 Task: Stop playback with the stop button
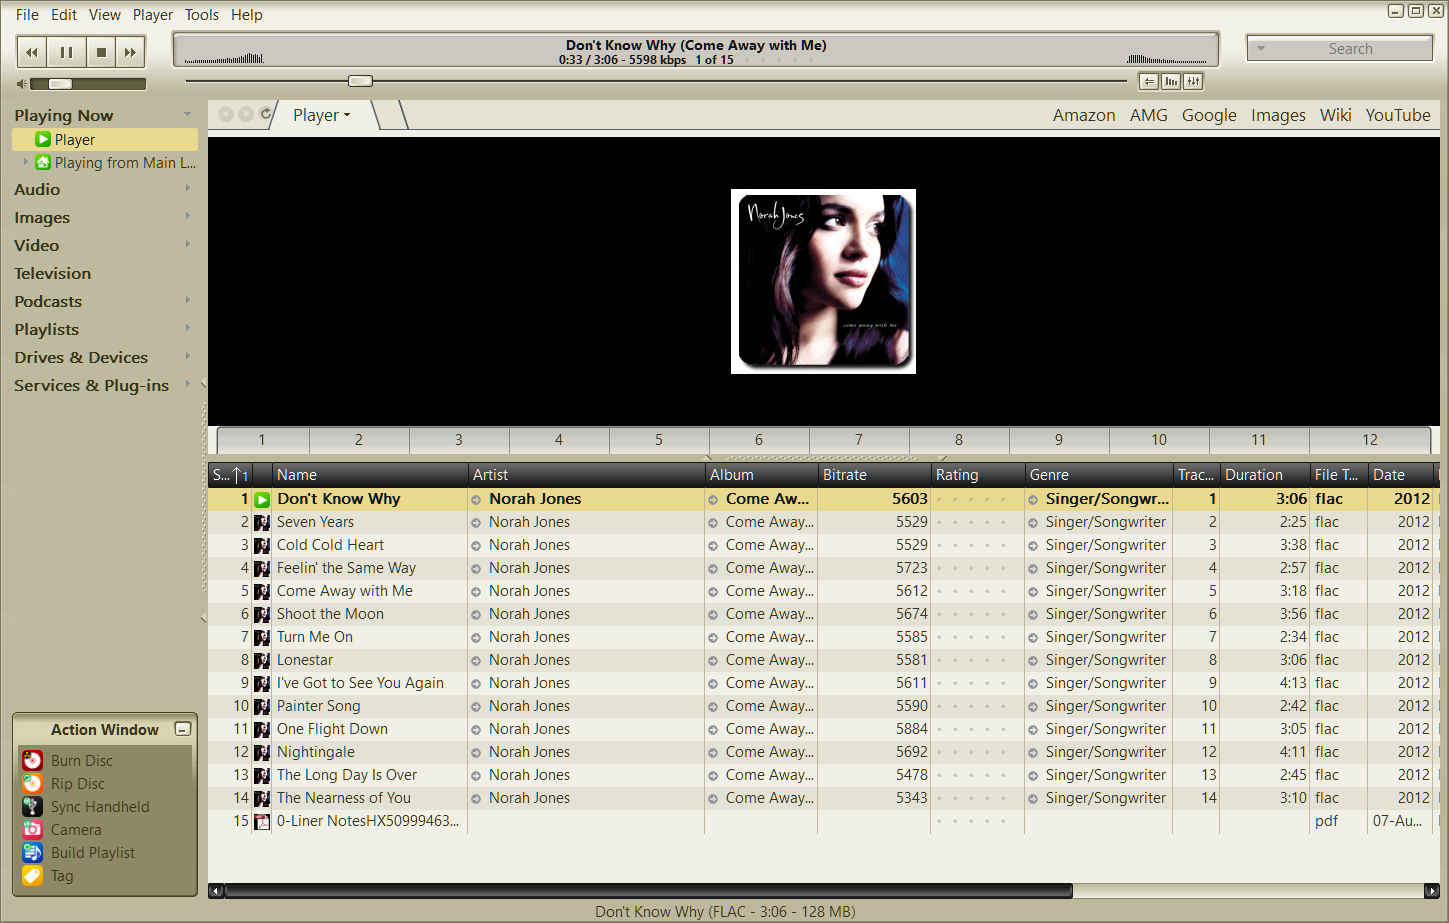101,52
